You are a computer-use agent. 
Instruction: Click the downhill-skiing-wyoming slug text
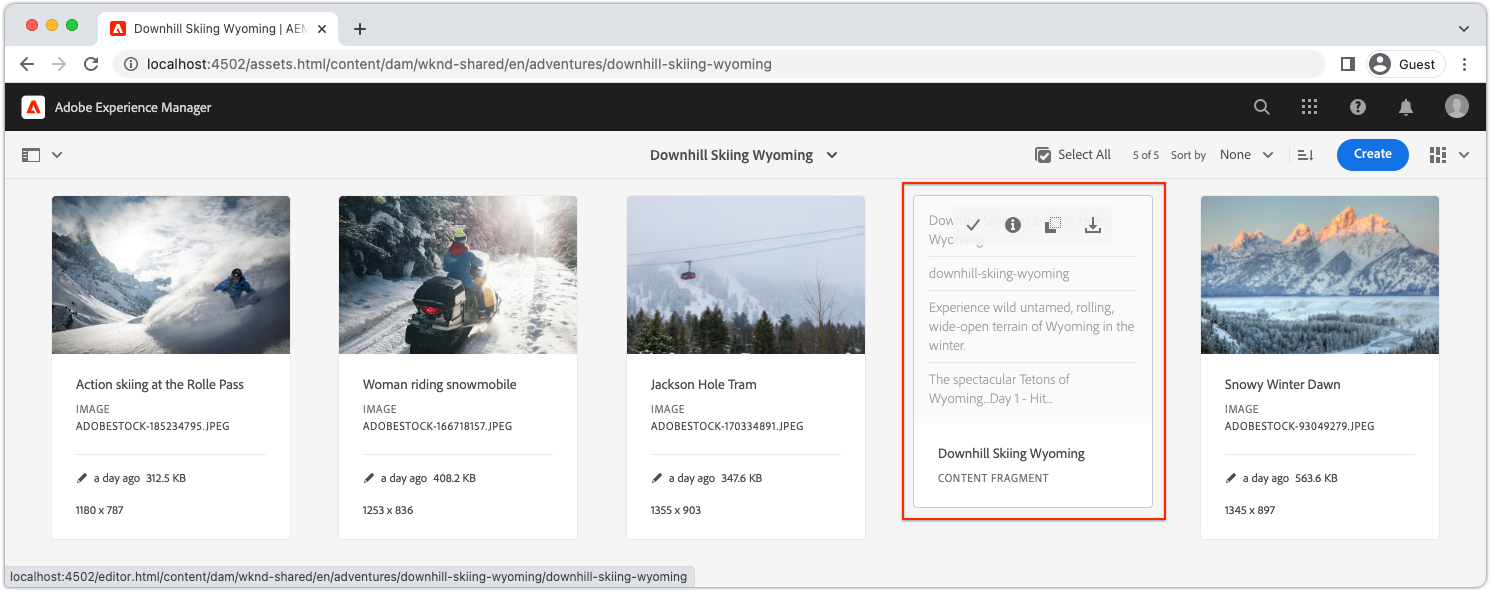click(999, 273)
